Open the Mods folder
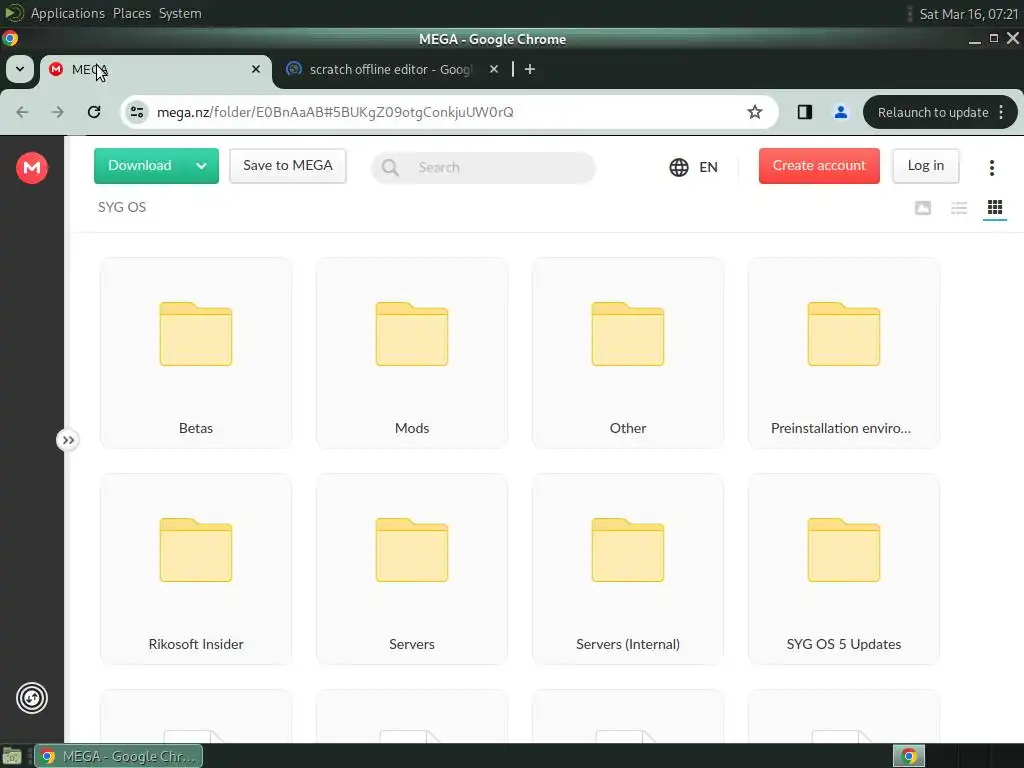The width and height of the screenshot is (1024, 768). tap(411, 353)
